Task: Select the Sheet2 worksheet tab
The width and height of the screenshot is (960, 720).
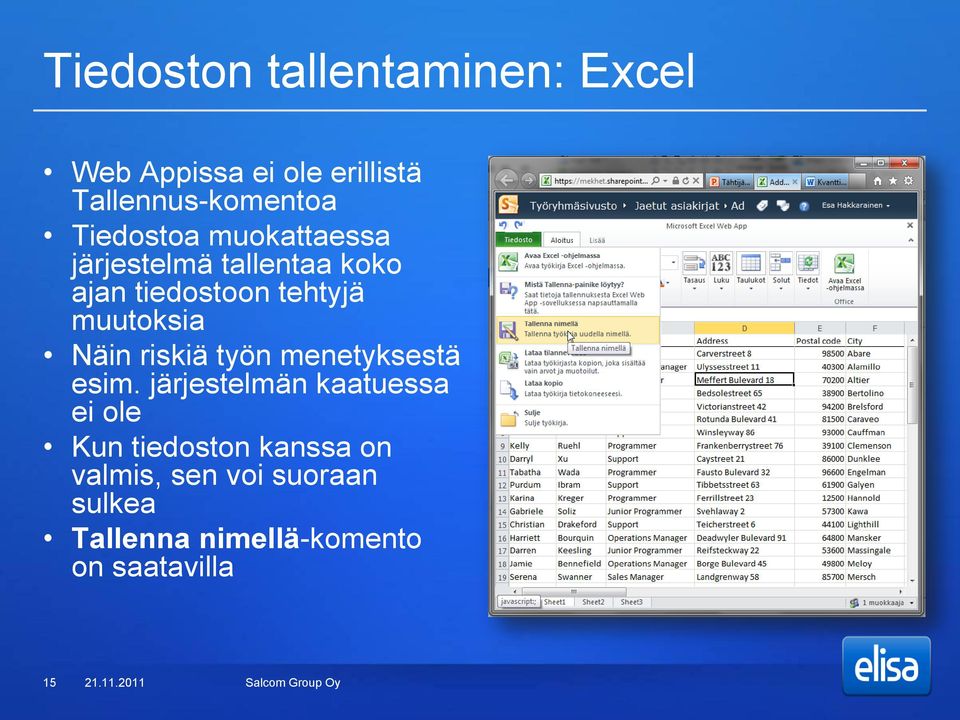Action: [x=593, y=602]
